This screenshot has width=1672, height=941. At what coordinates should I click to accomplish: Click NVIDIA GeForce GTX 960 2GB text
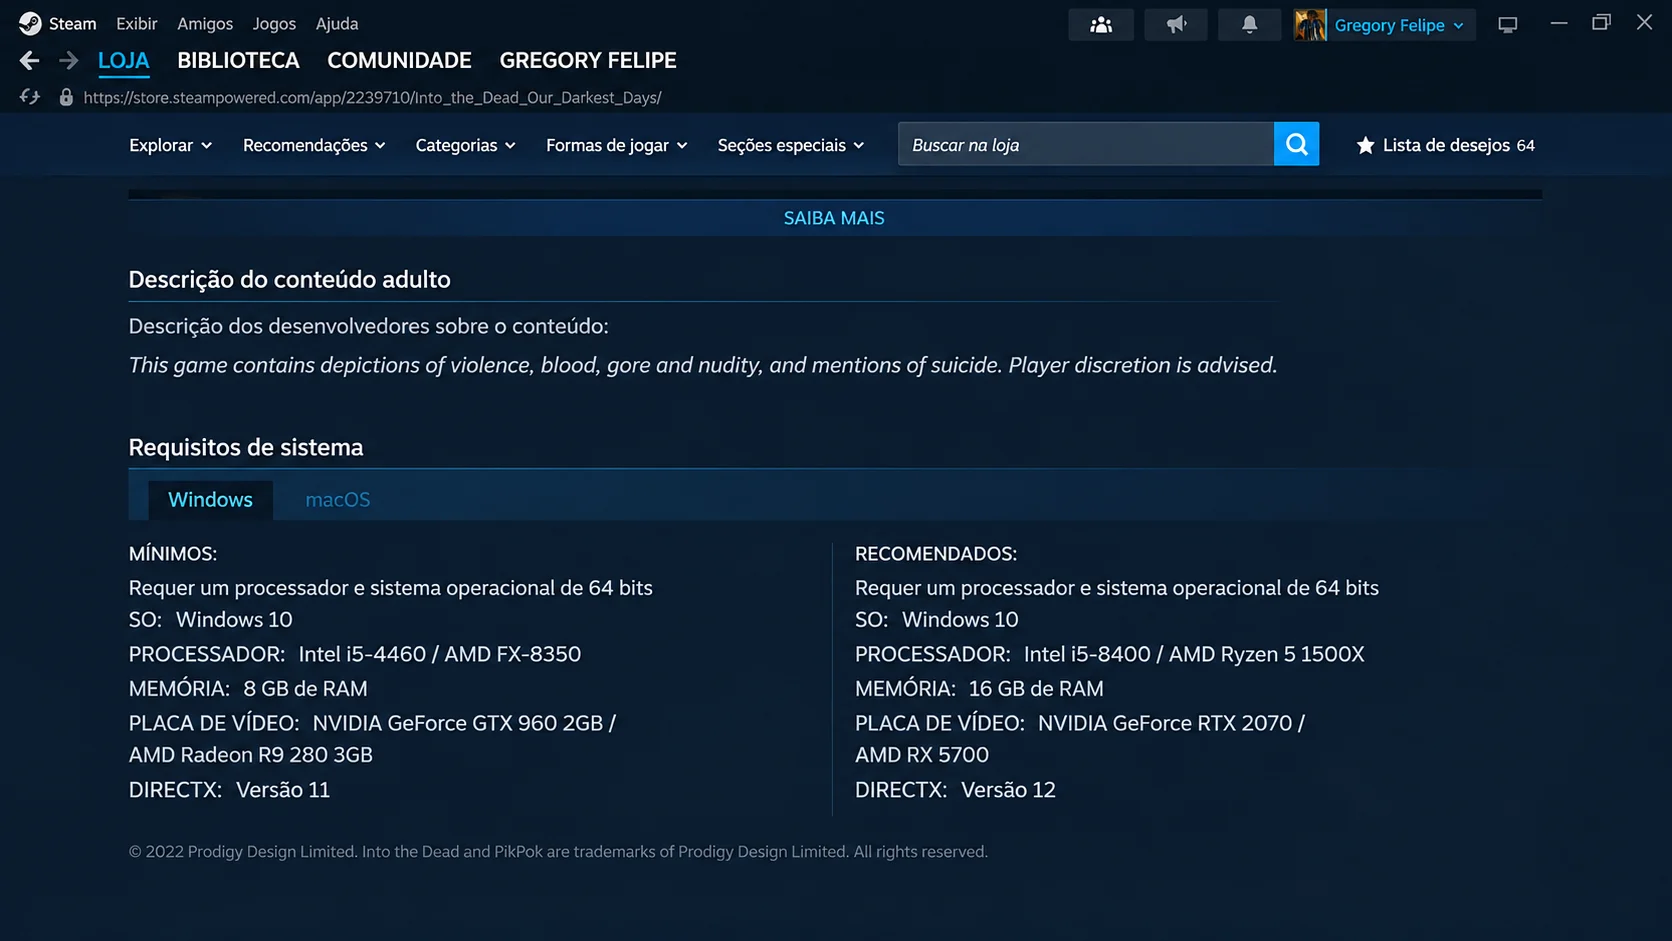[458, 723]
